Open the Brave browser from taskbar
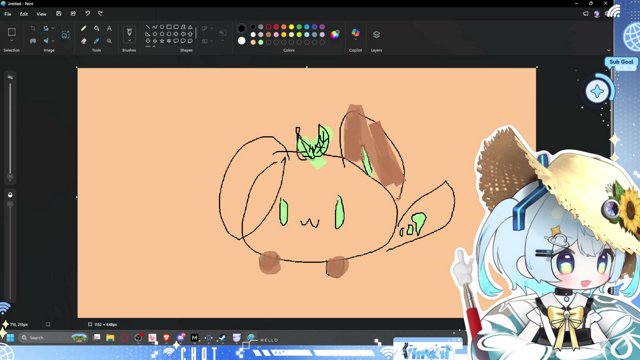This screenshot has width=640, height=360. [167, 338]
